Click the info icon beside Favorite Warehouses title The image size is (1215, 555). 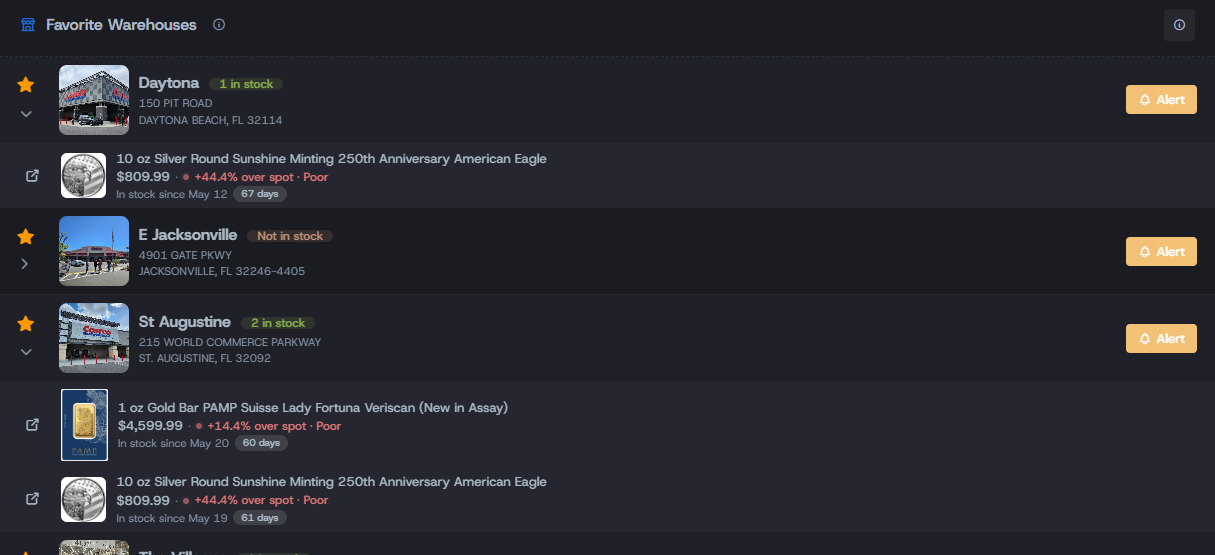[x=219, y=25]
